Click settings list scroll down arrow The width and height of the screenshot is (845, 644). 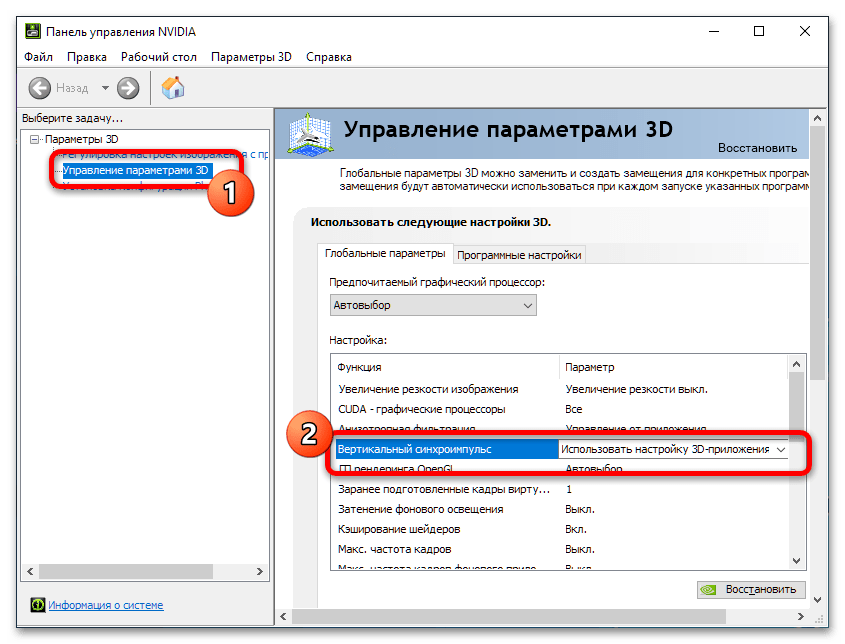pos(796,560)
